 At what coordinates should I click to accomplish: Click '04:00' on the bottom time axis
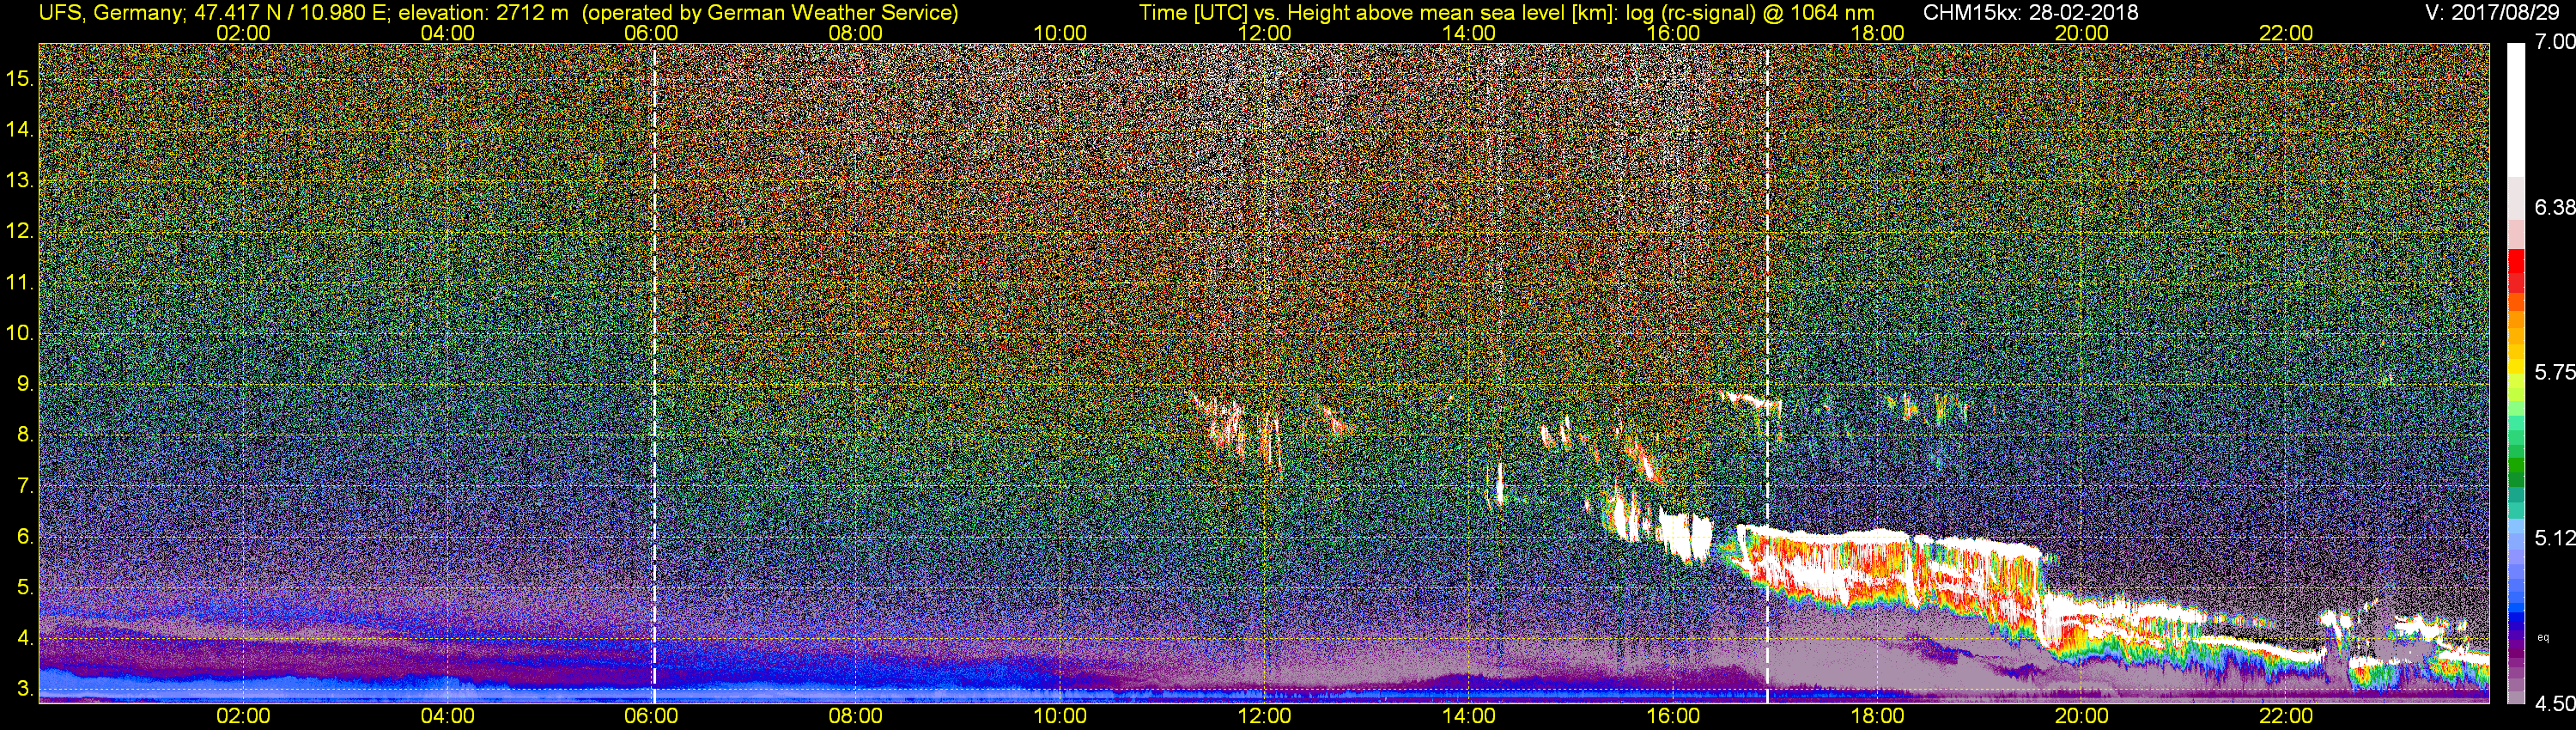447,716
